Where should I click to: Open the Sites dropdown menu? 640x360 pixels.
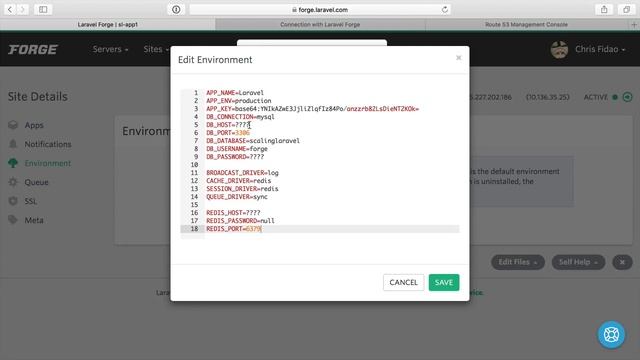156,49
